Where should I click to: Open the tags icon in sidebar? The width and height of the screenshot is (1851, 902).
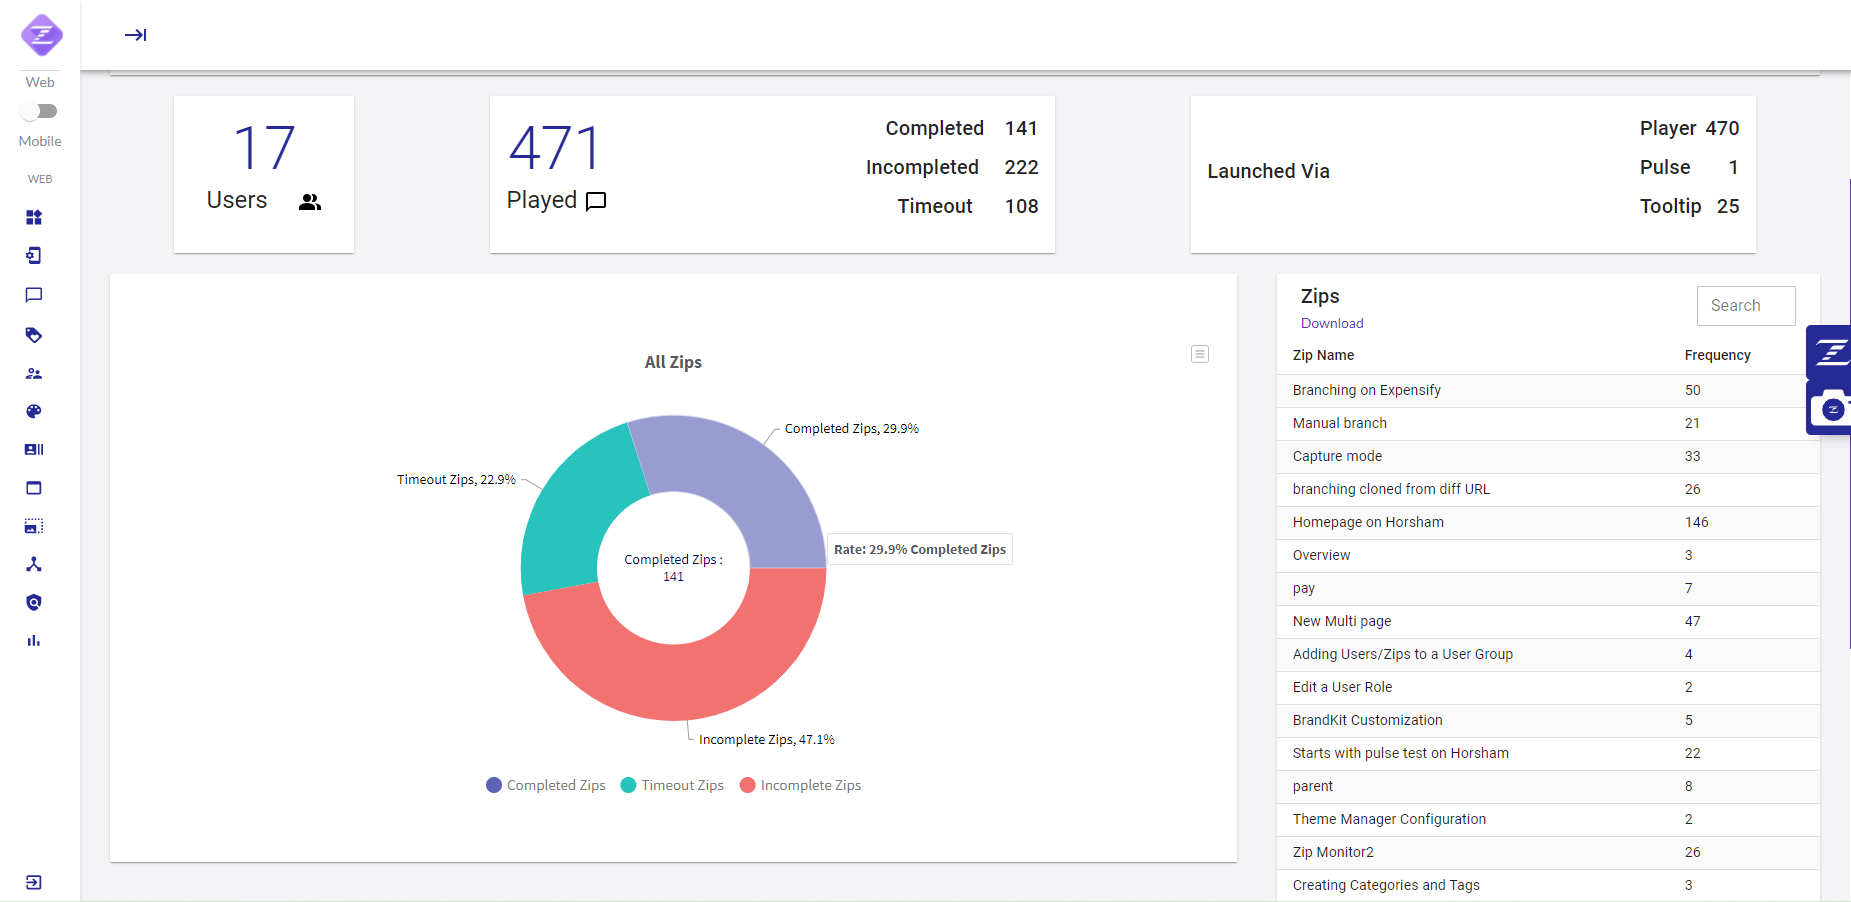[34, 335]
